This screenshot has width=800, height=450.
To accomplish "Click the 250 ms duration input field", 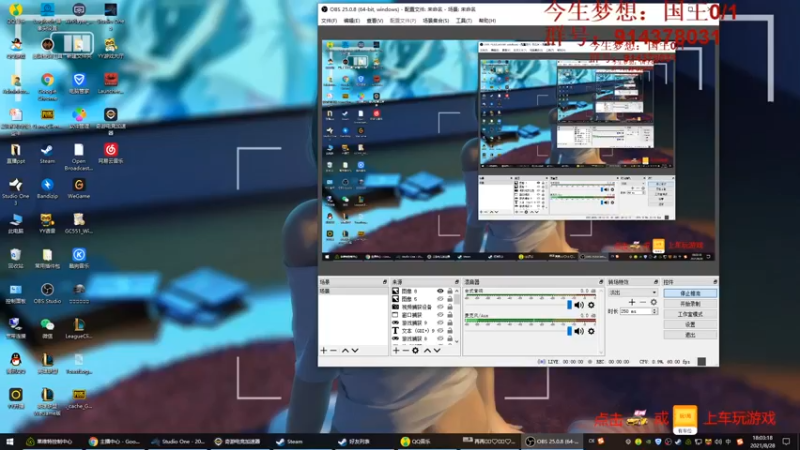I will click(x=635, y=311).
